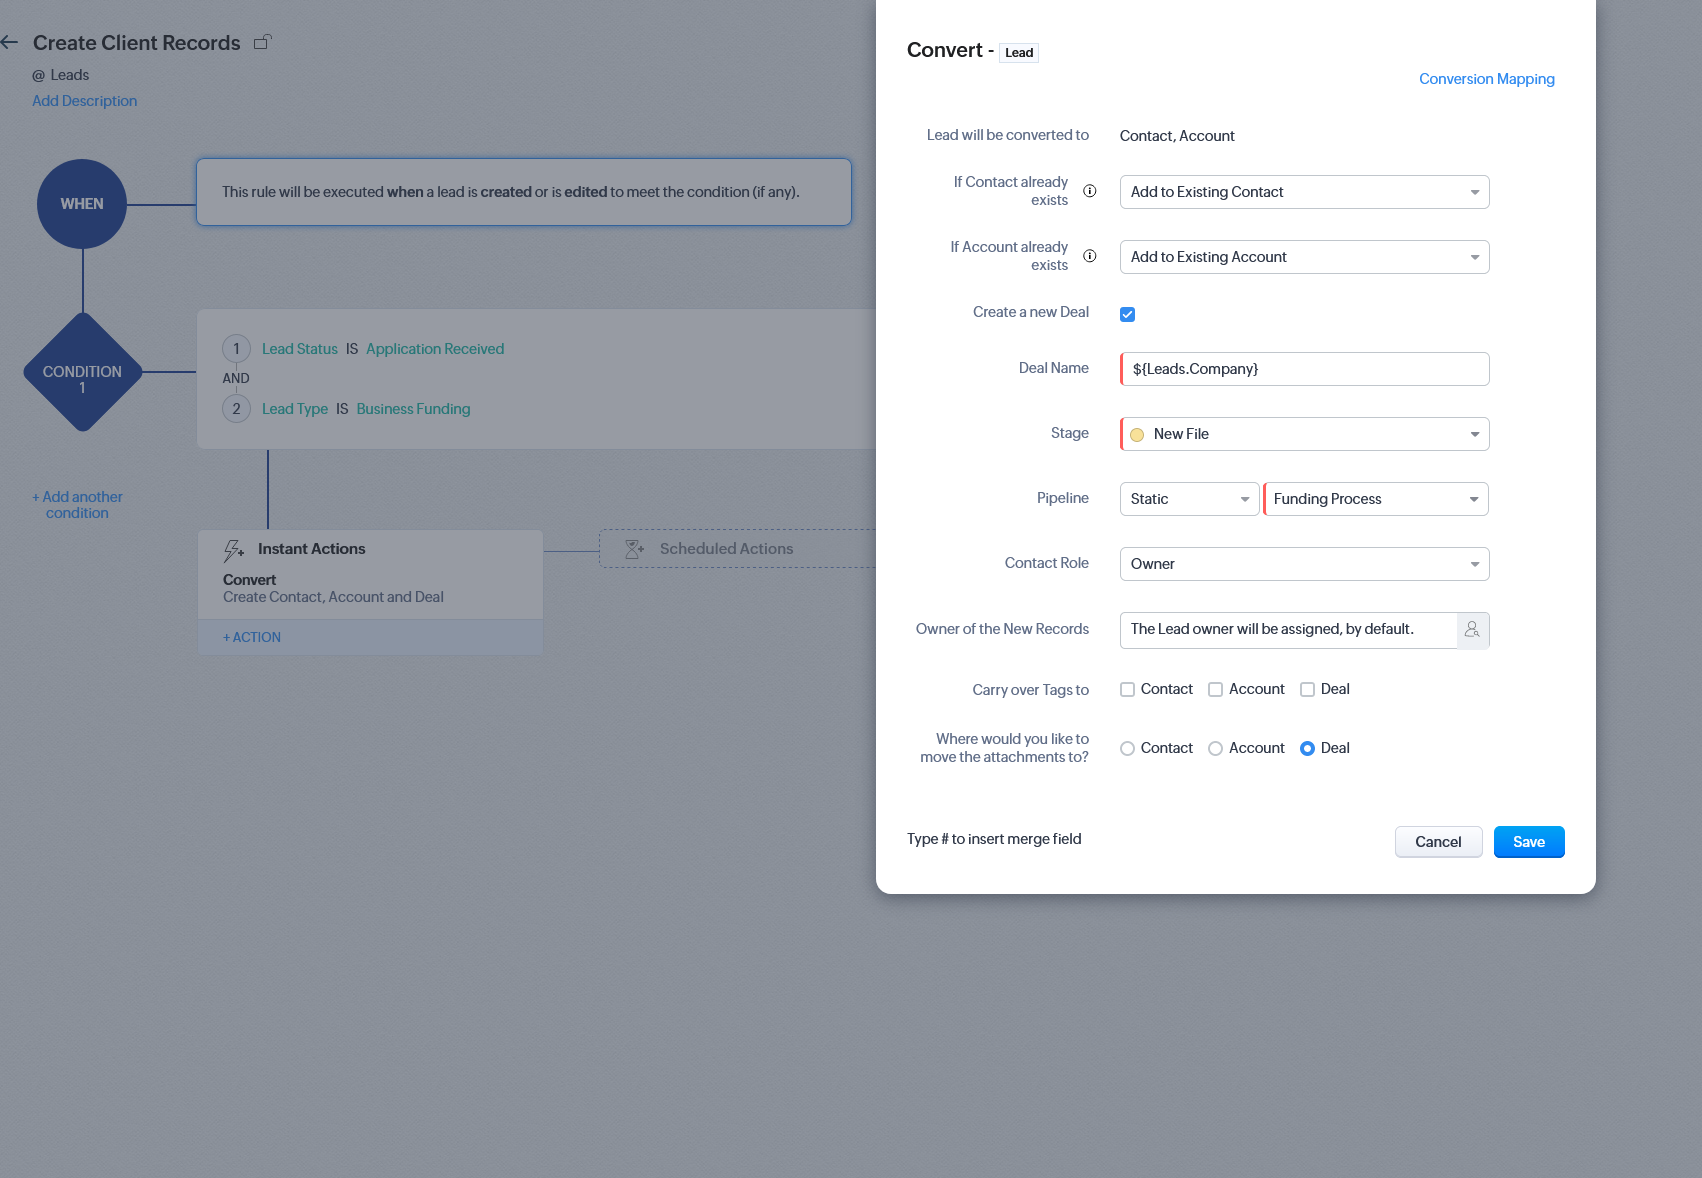Switch to the Scheduled Actions section
This screenshot has width=1702, height=1178.
point(726,548)
